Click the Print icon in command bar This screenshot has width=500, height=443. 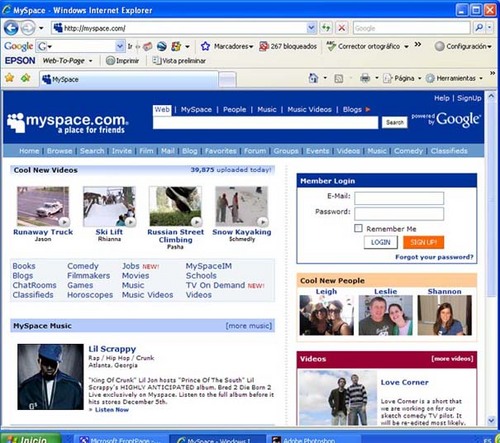coord(365,78)
